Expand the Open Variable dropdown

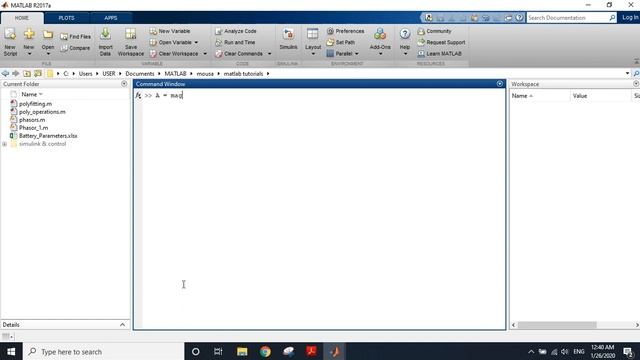(196, 42)
